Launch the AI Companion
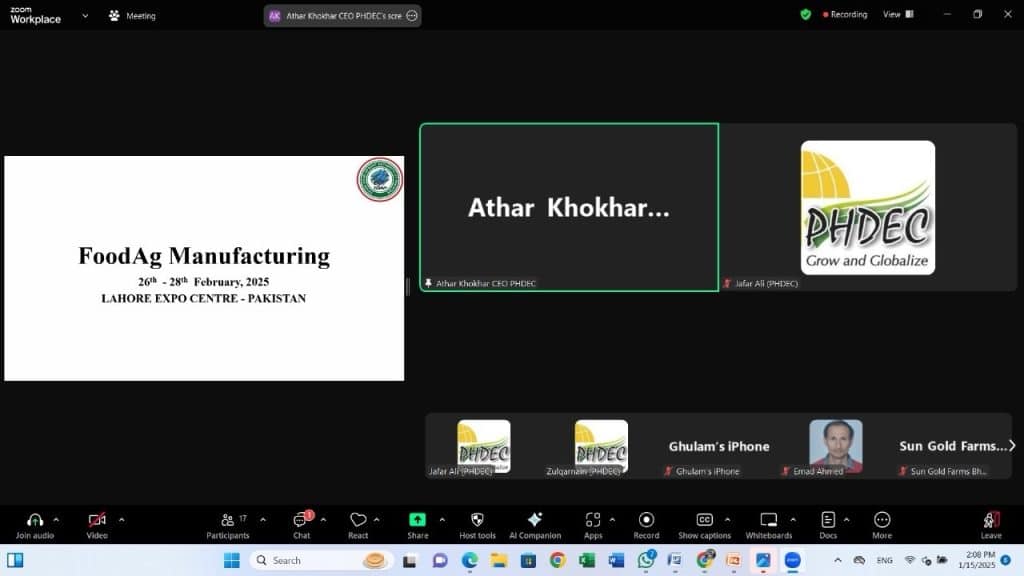The image size is (1024, 576). click(x=535, y=521)
